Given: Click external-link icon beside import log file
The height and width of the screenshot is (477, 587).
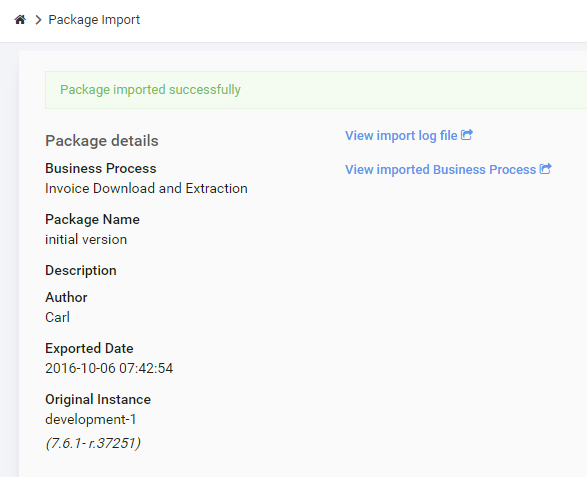Looking at the screenshot, I should click(x=467, y=134).
